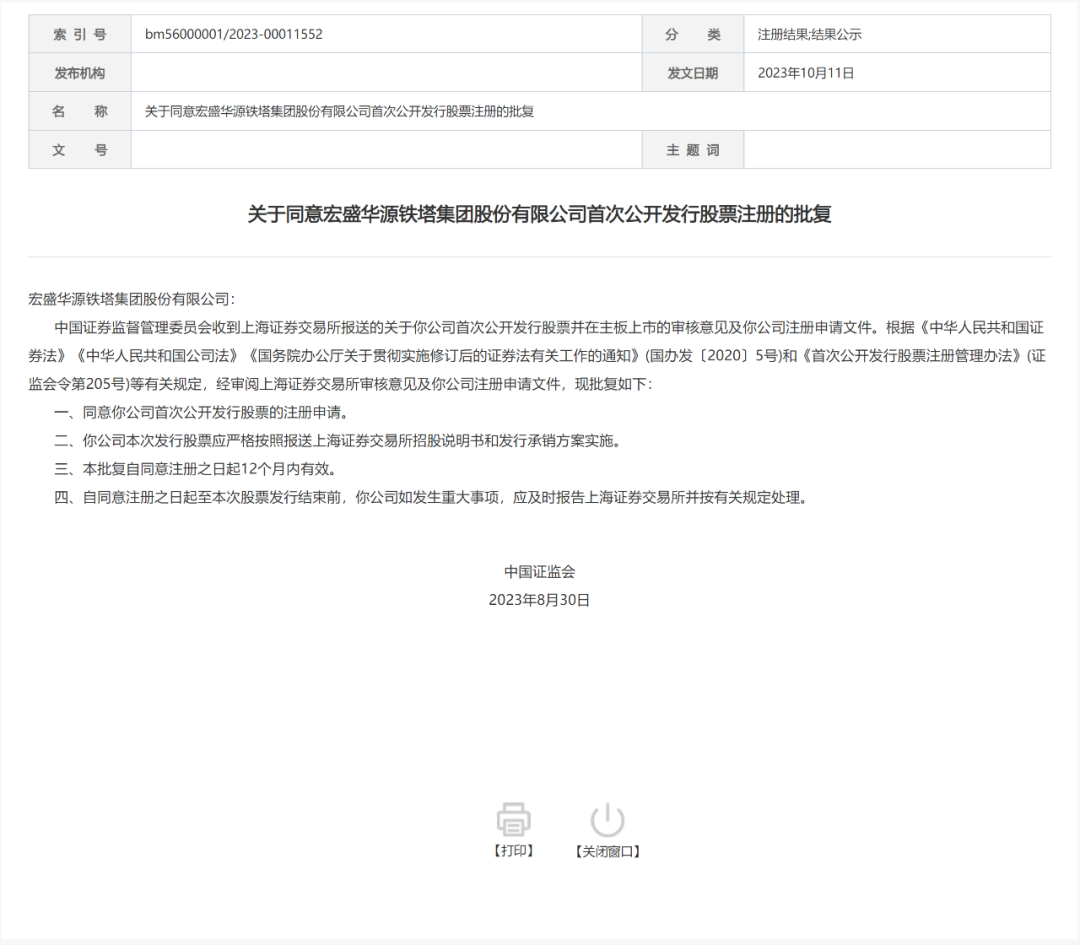Click the document name in the table

(x=339, y=111)
